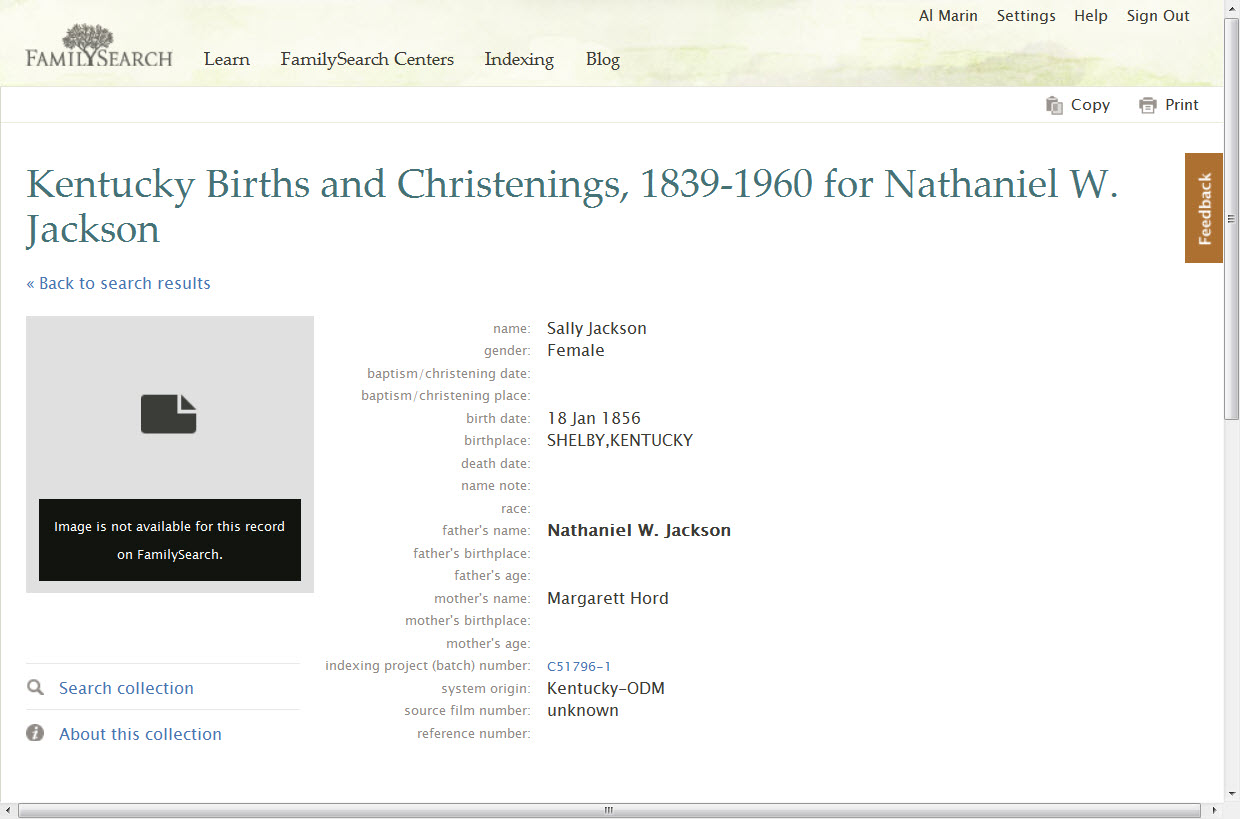
Task: Click birth date 18 Jan 1856
Action: [594, 418]
